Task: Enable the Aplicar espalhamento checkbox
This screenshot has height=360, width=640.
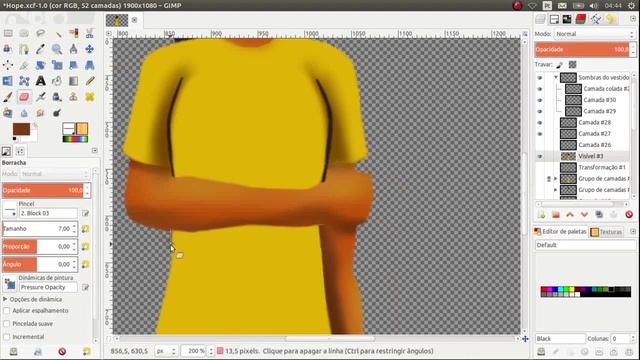Action: click(7, 311)
